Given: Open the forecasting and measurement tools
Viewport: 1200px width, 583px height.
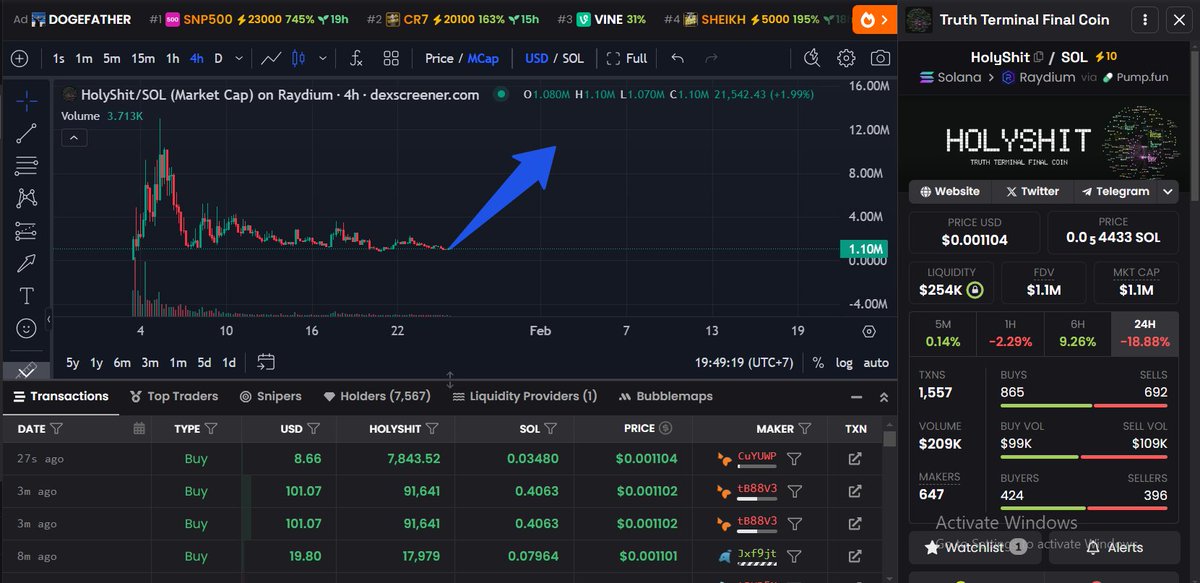Looking at the screenshot, I should point(26,231).
